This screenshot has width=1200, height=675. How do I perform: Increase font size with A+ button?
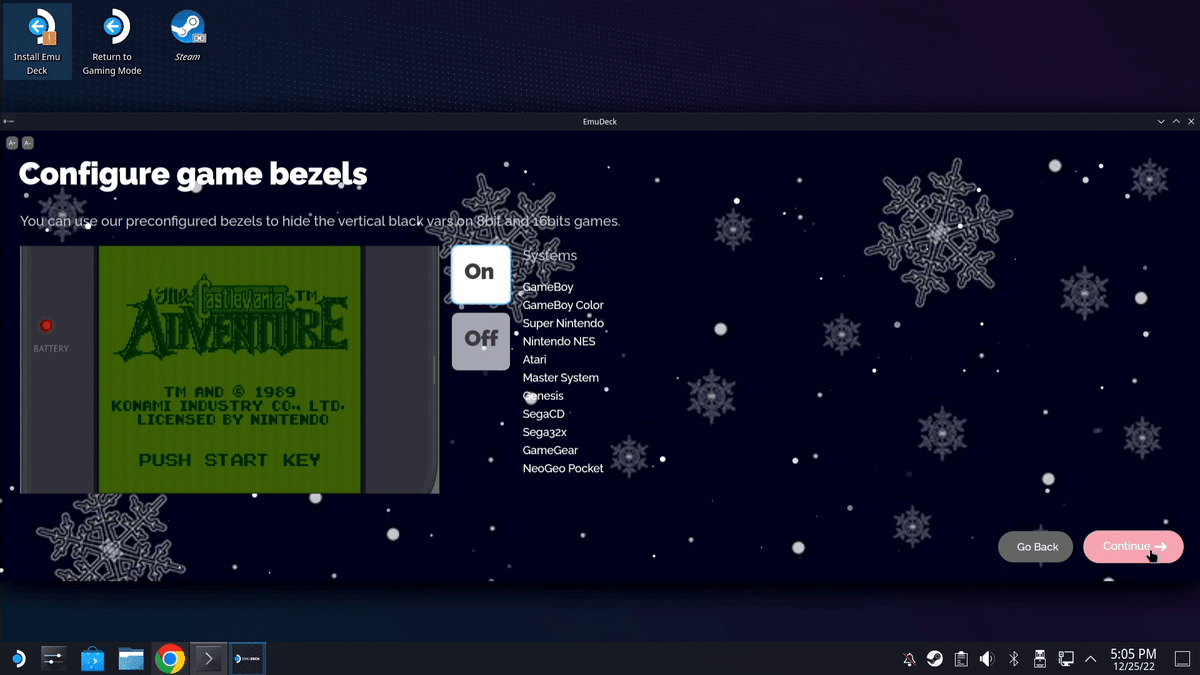tap(12, 143)
